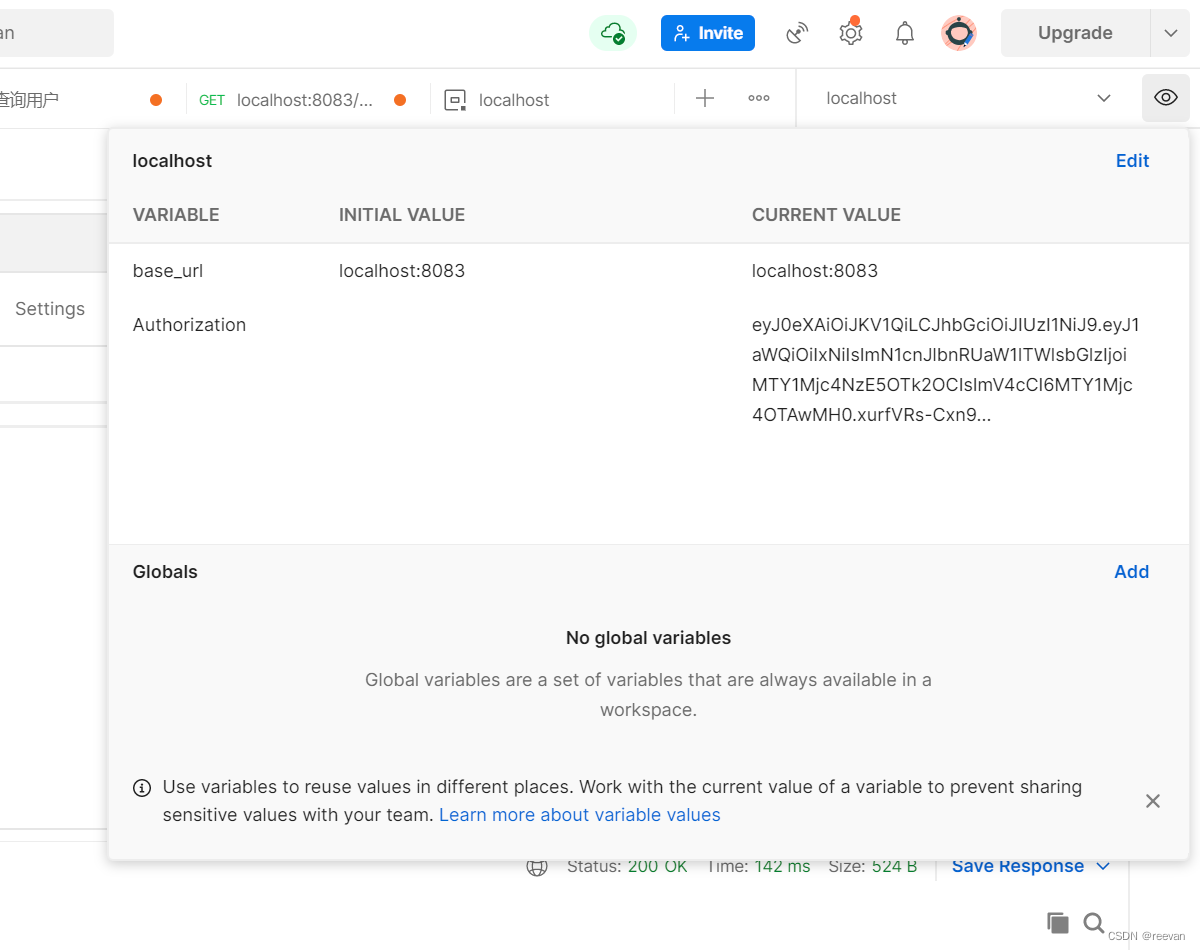The width and height of the screenshot is (1200, 950).
Task: Add a new tab with plus icon
Action: coord(705,98)
